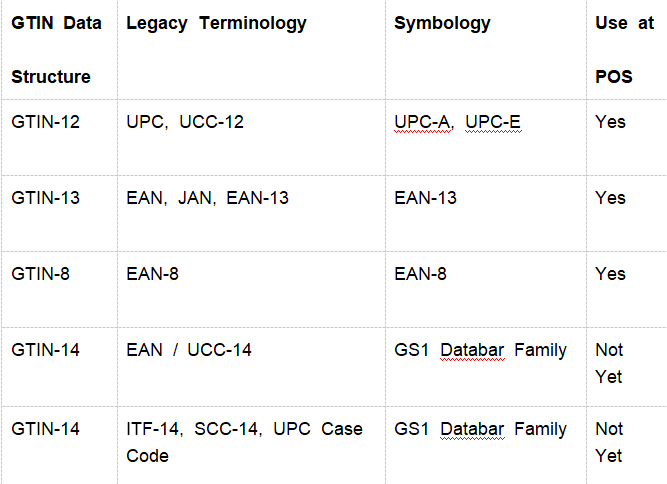The height and width of the screenshot is (484, 667).
Task: Click EAN-13 in the Symbology column
Action: [426, 198]
